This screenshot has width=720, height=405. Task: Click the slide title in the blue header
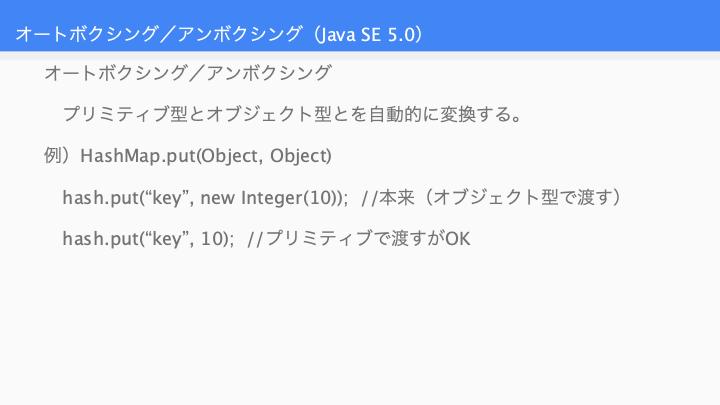tap(219, 34)
